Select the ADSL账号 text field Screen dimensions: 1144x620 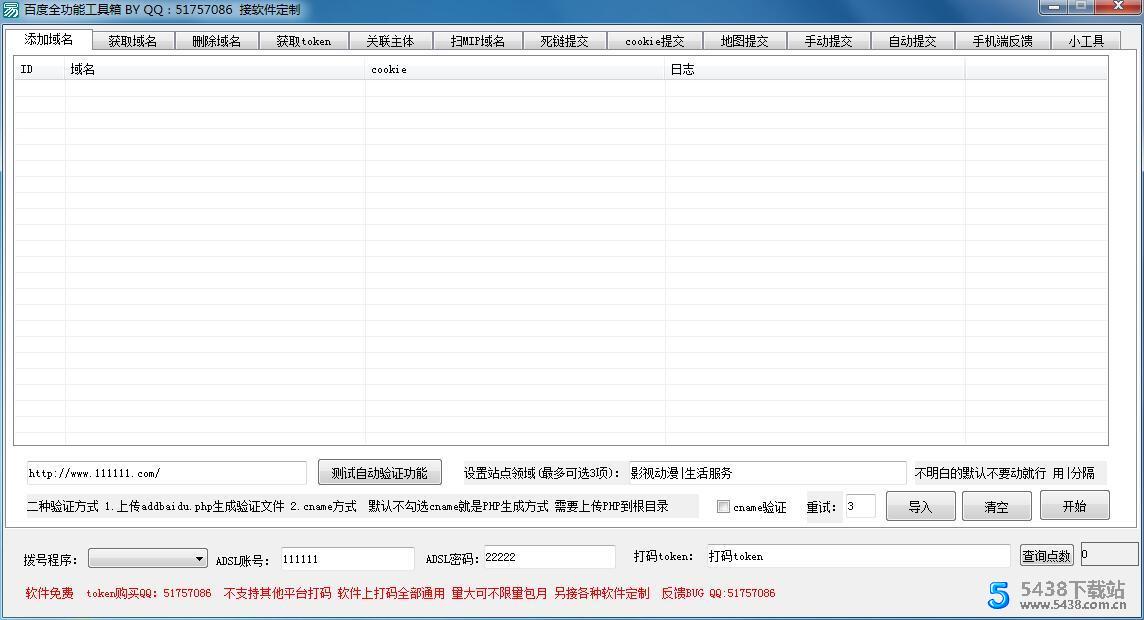pyautogui.click(x=345, y=558)
